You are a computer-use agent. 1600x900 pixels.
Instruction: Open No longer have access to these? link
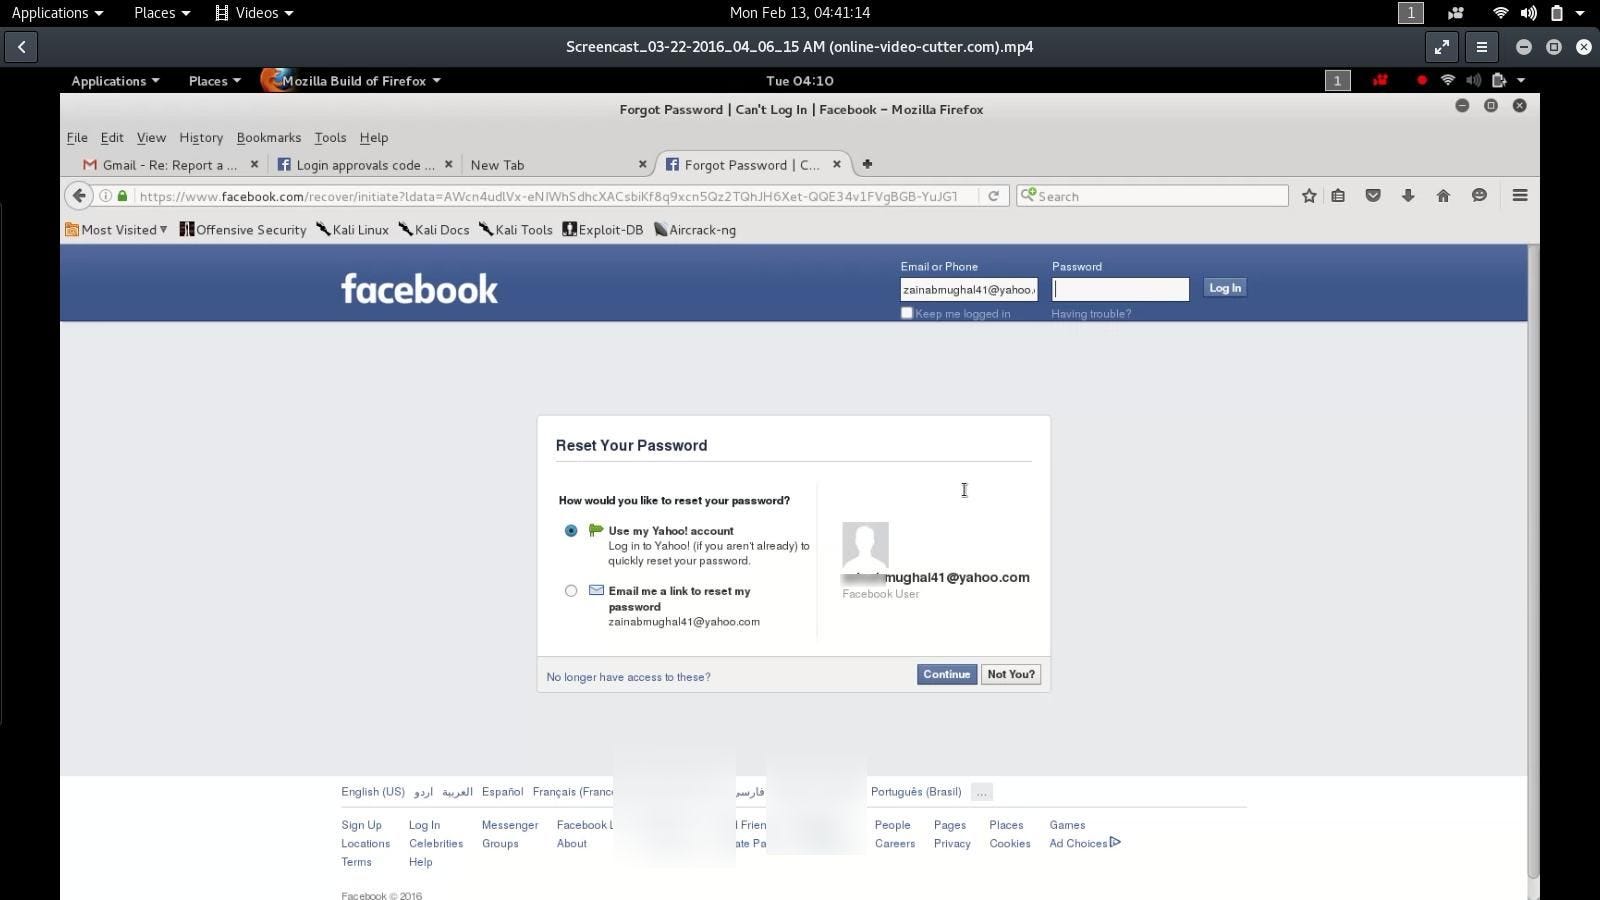click(628, 677)
